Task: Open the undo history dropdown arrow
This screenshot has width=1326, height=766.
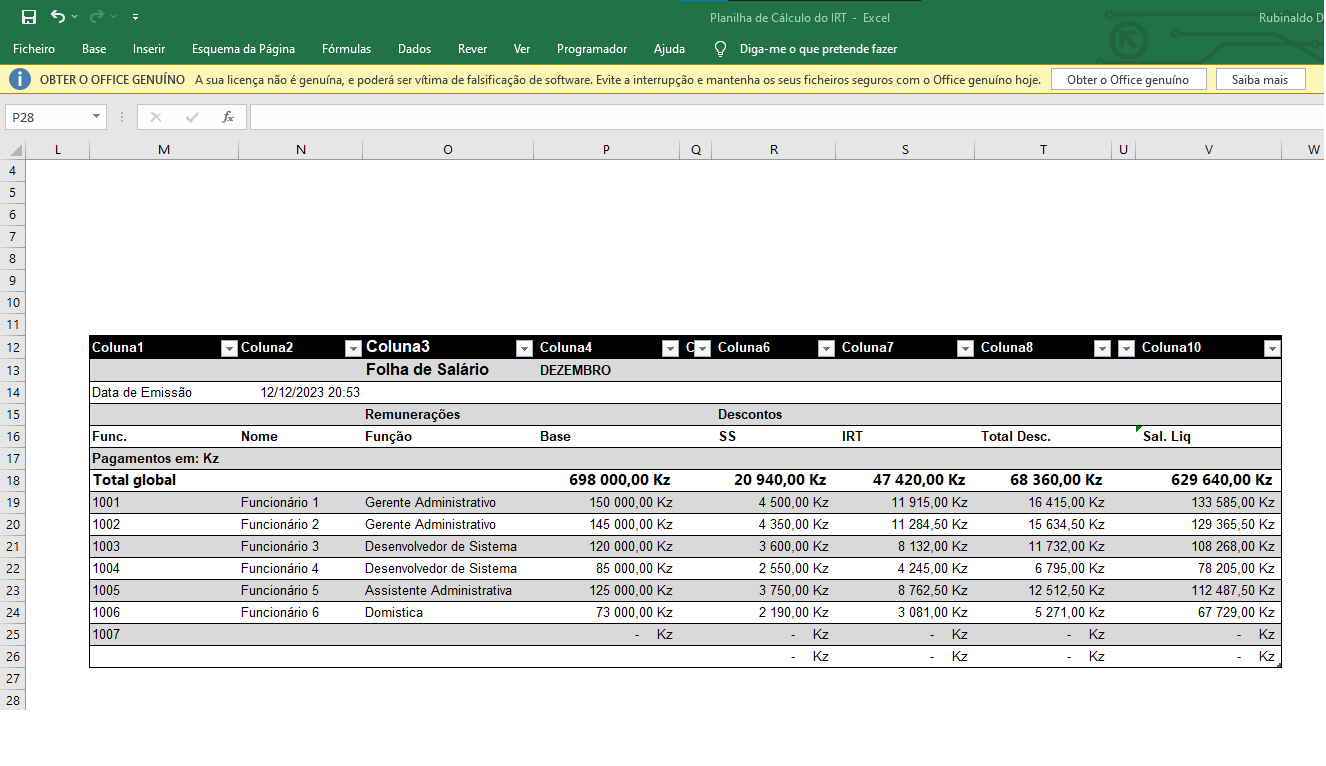Action: pyautogui.click(x=75, y=17)
